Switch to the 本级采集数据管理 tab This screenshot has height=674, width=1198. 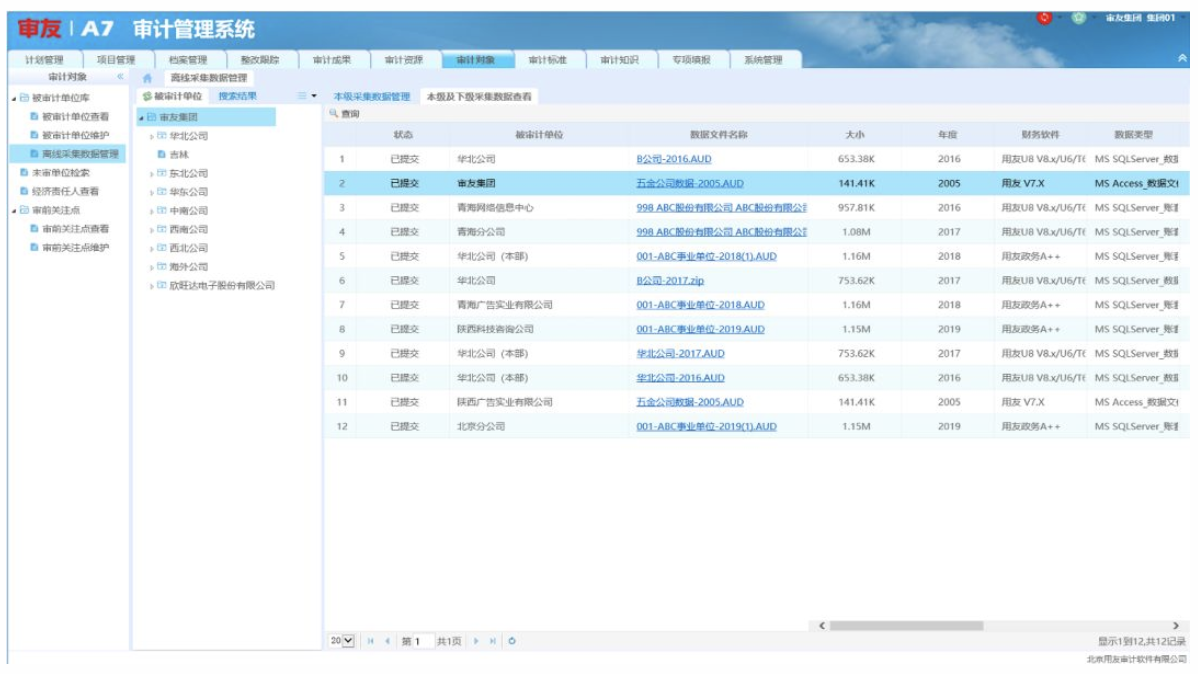[x=371, y=97]
